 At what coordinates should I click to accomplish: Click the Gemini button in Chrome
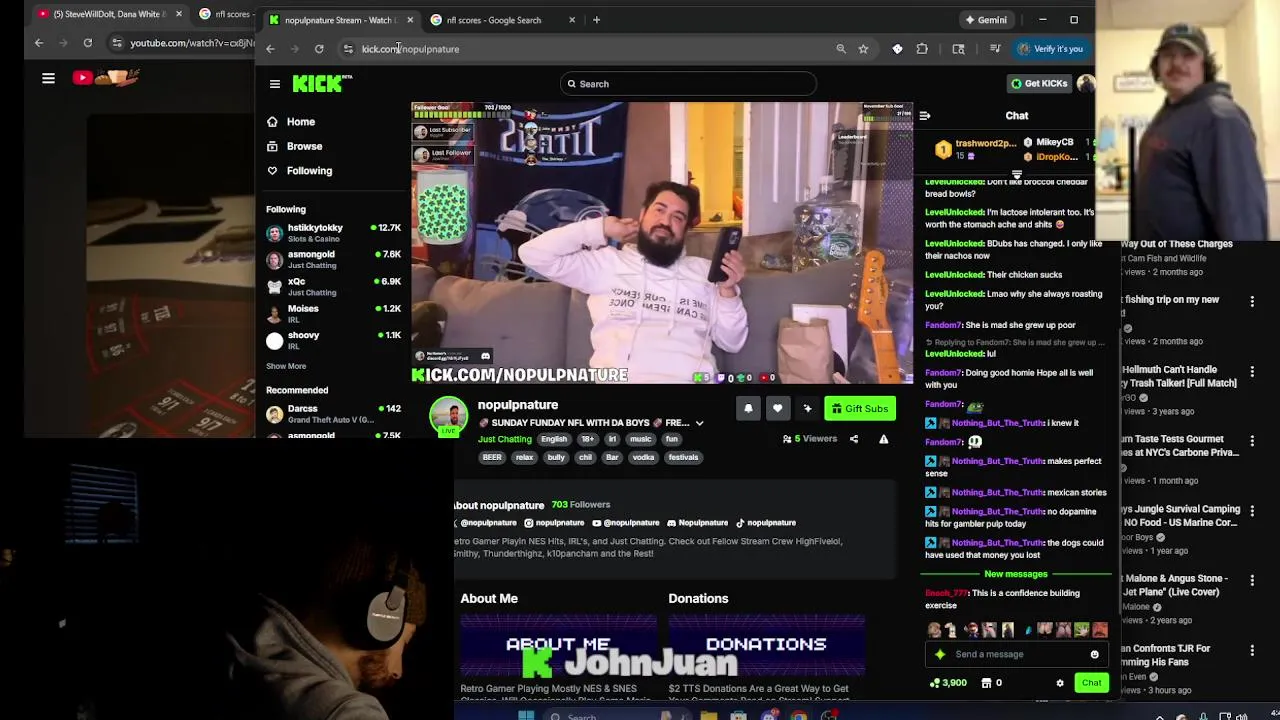tap(985, 20)
